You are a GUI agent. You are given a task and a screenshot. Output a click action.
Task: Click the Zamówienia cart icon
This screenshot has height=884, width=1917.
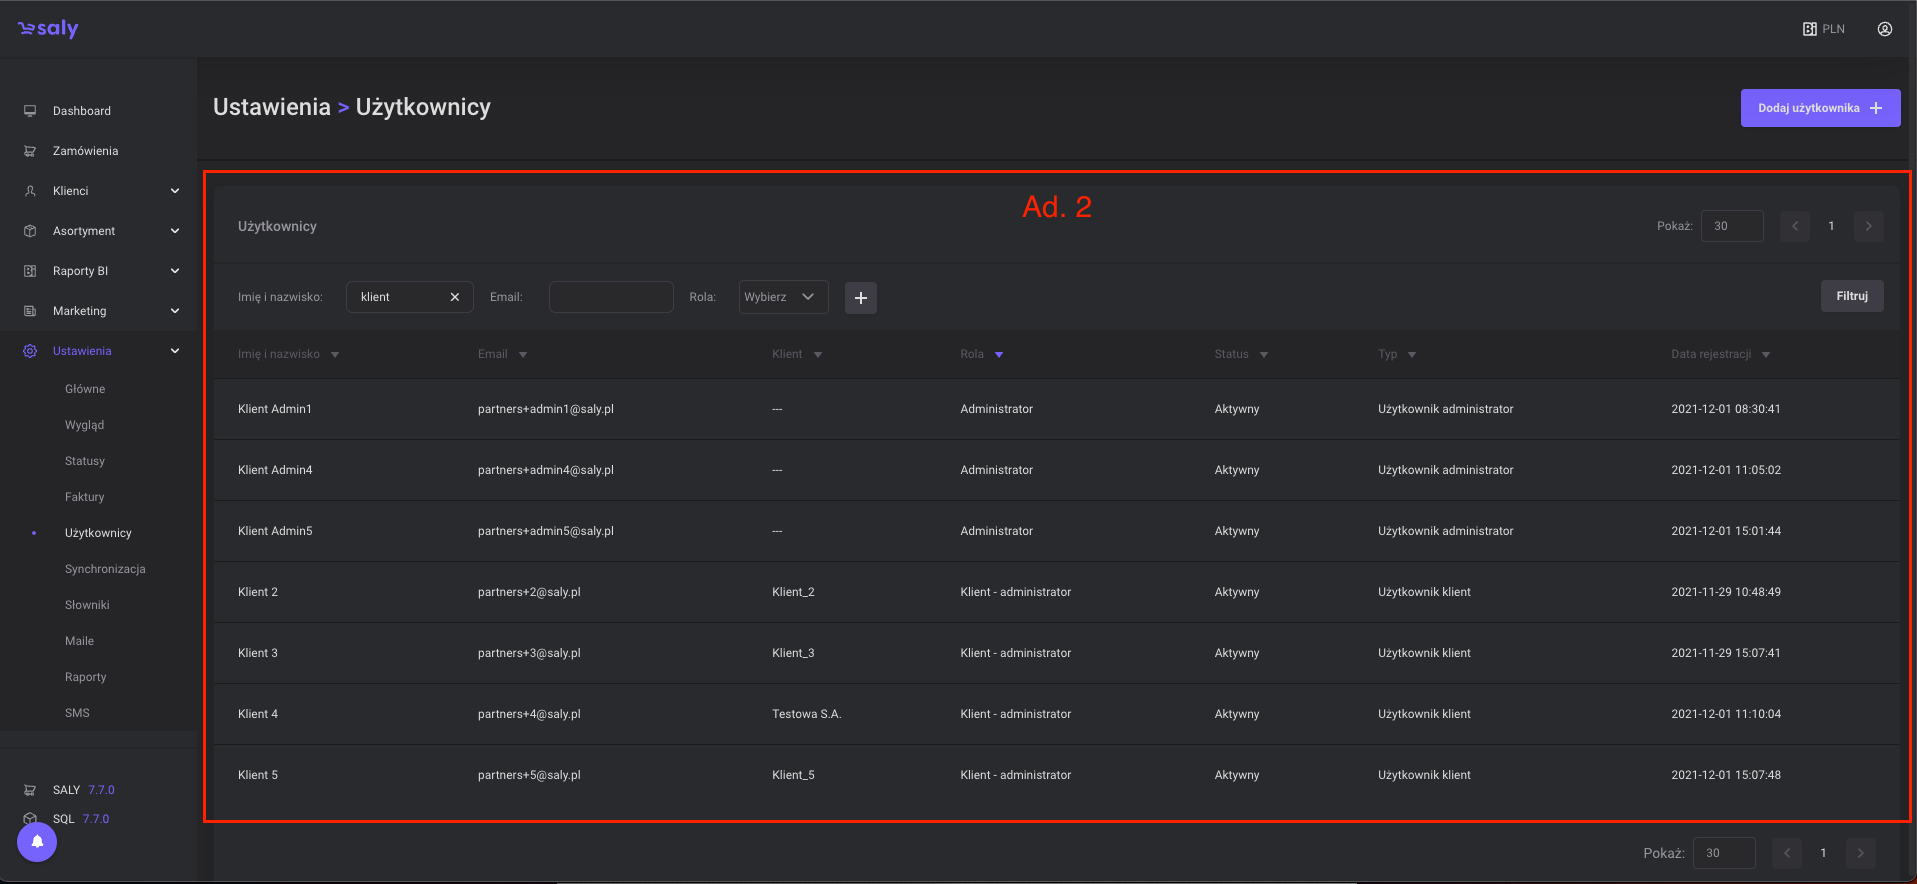[30, 151]
